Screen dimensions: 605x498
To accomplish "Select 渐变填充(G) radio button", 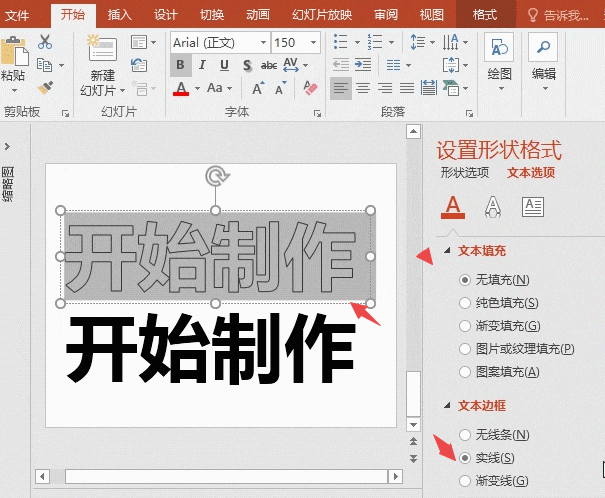I will [x=465, y=326].
